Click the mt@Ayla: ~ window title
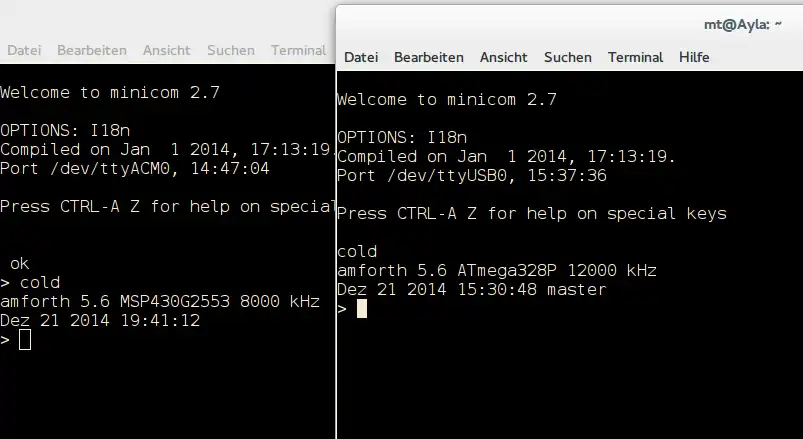This screenshot has width=803, height=439. coord(743,24)
